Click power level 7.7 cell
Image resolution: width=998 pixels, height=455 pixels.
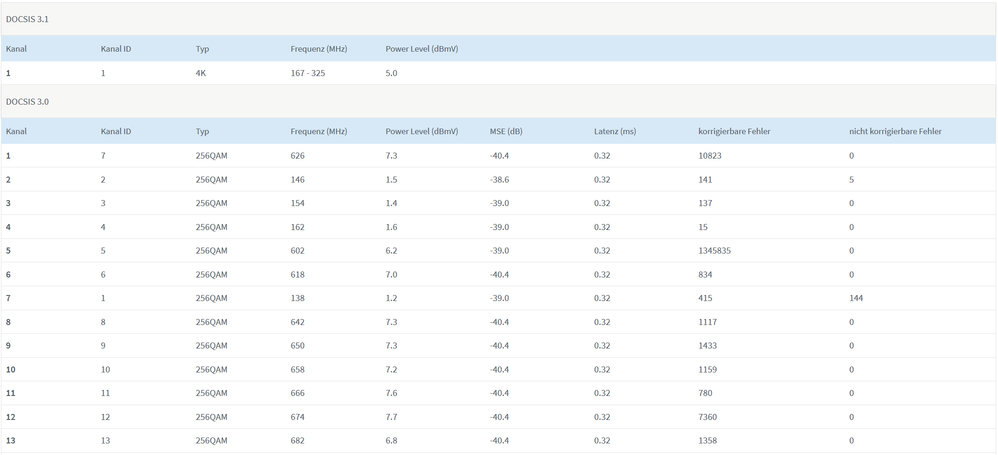(391, 417)
